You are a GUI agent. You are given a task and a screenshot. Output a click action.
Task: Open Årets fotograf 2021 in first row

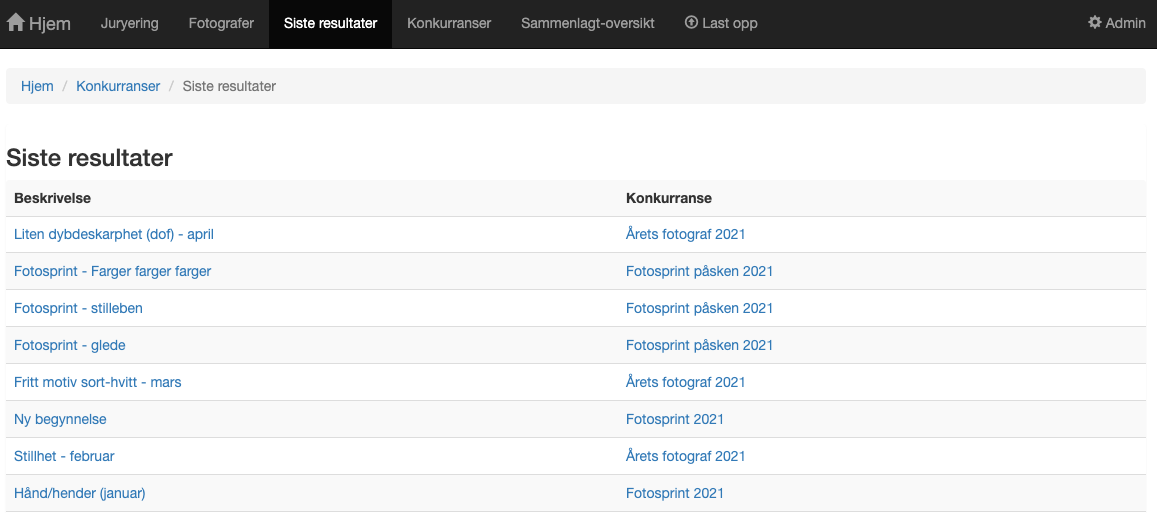tap(685, 235)
